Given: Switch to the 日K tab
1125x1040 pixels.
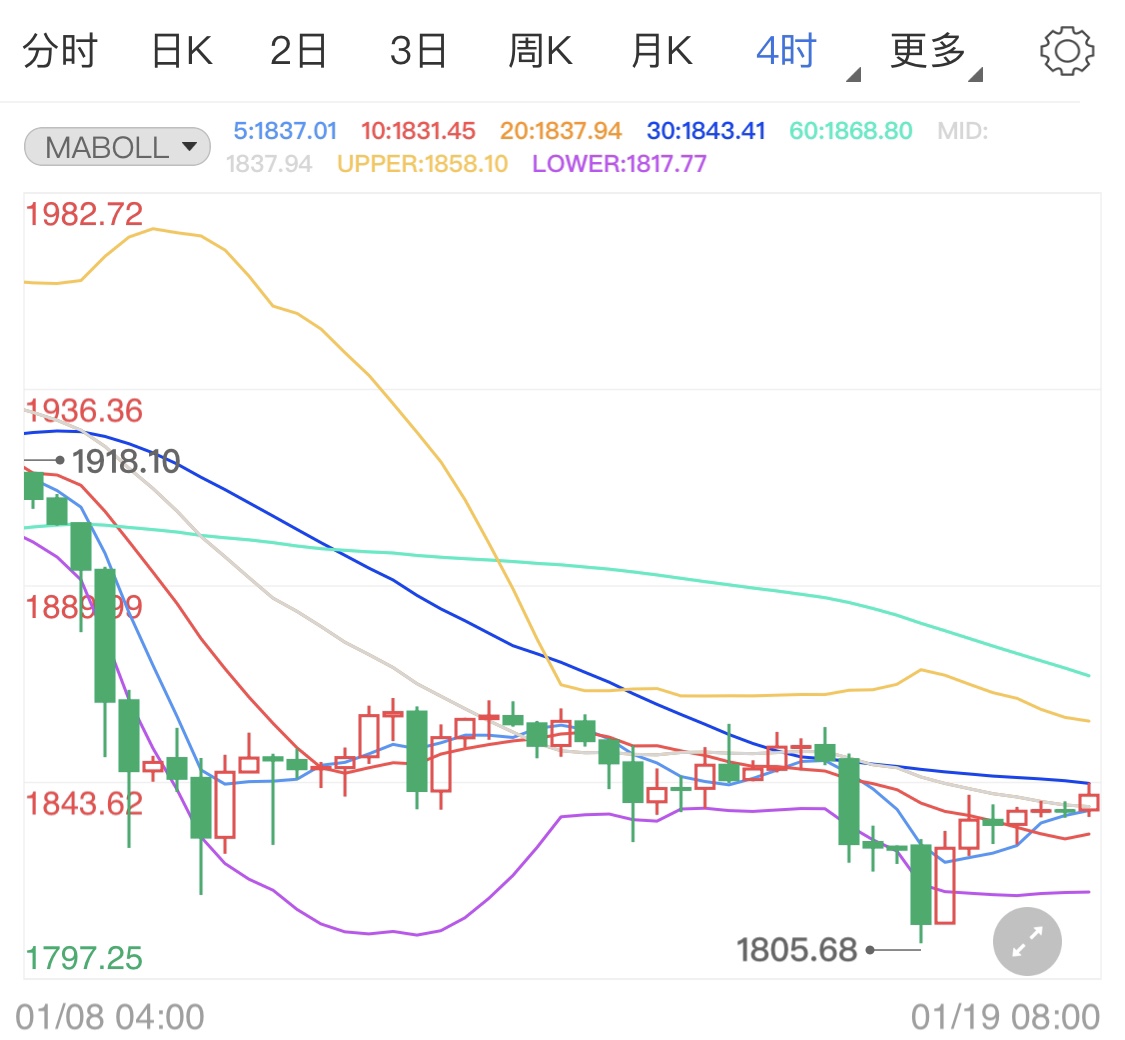Looking at the screenshot, I should click(x=182, y=51).
